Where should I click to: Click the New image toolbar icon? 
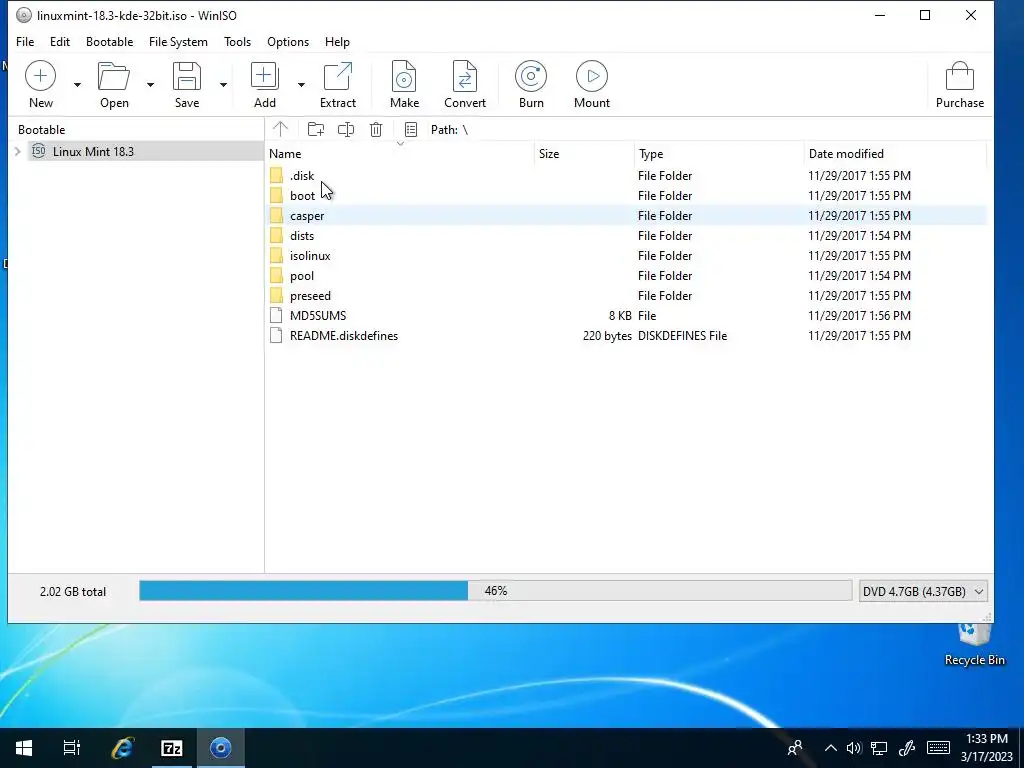[x=40, y=76]
